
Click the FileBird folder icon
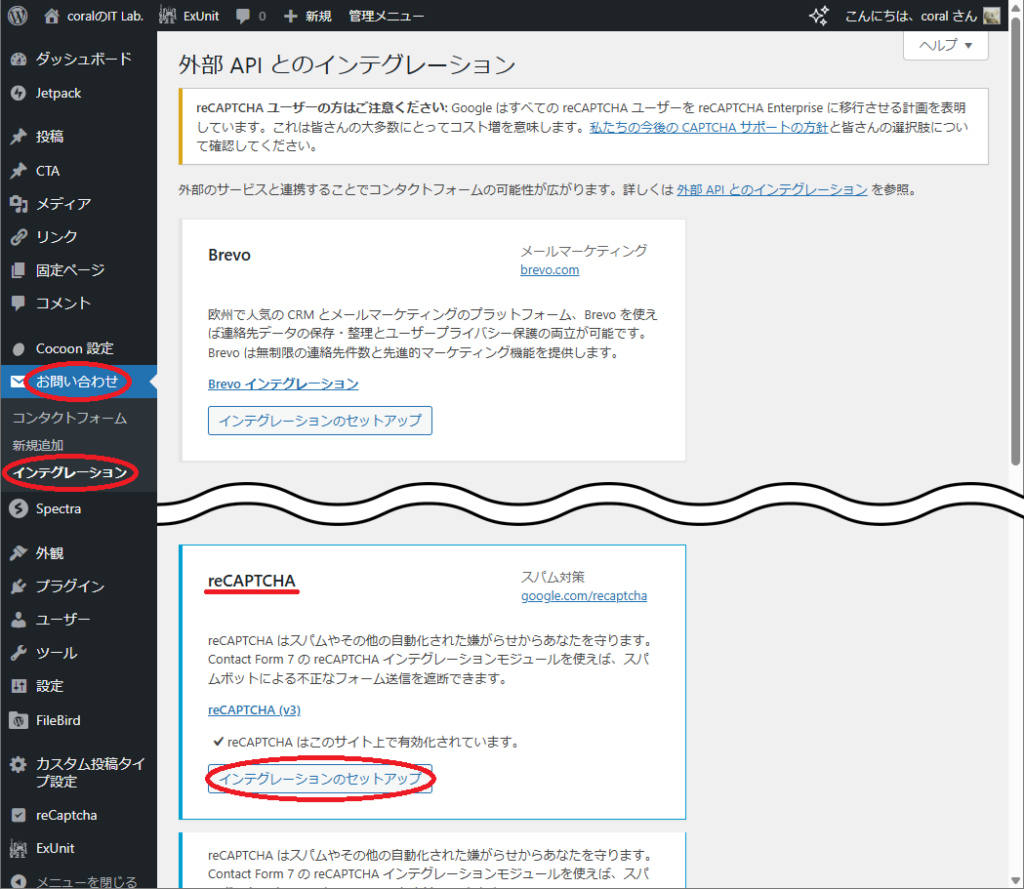pos(18,721)
